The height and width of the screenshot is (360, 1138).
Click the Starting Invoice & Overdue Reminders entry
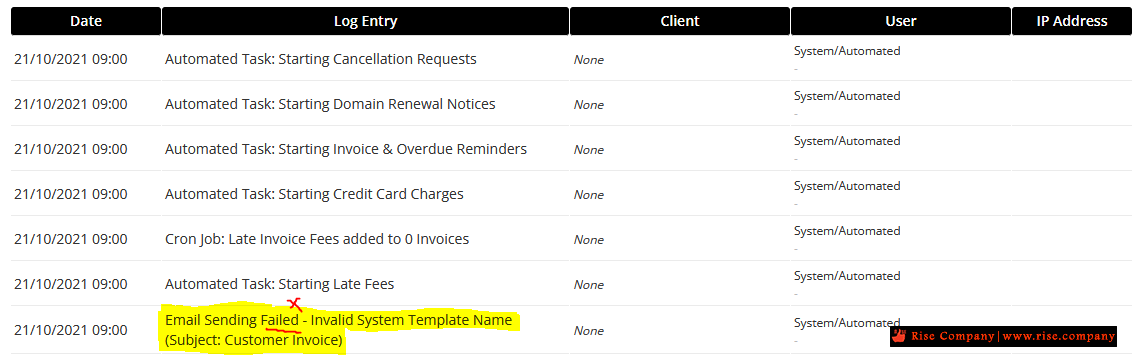click(346, 149)
